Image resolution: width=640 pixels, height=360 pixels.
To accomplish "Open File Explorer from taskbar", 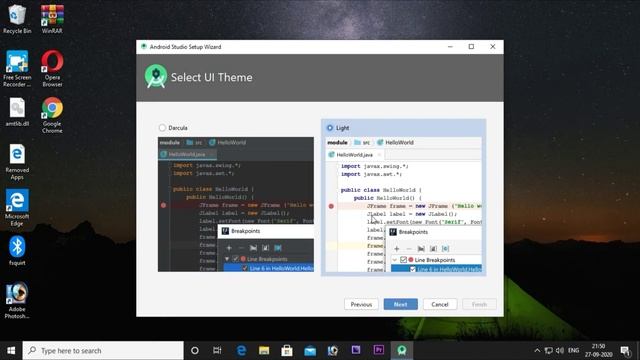I will [x=264, y=351].
